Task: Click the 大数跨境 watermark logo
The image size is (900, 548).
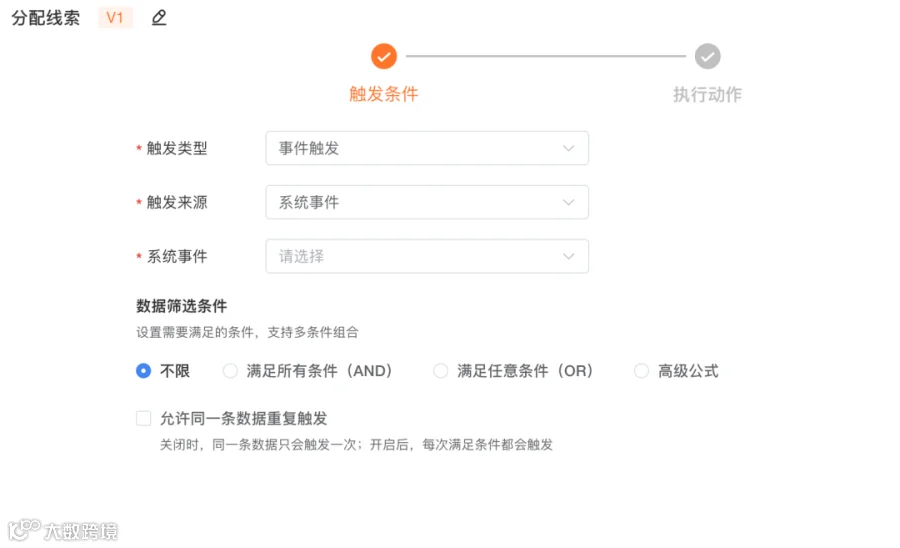Action: pos(63,530)
